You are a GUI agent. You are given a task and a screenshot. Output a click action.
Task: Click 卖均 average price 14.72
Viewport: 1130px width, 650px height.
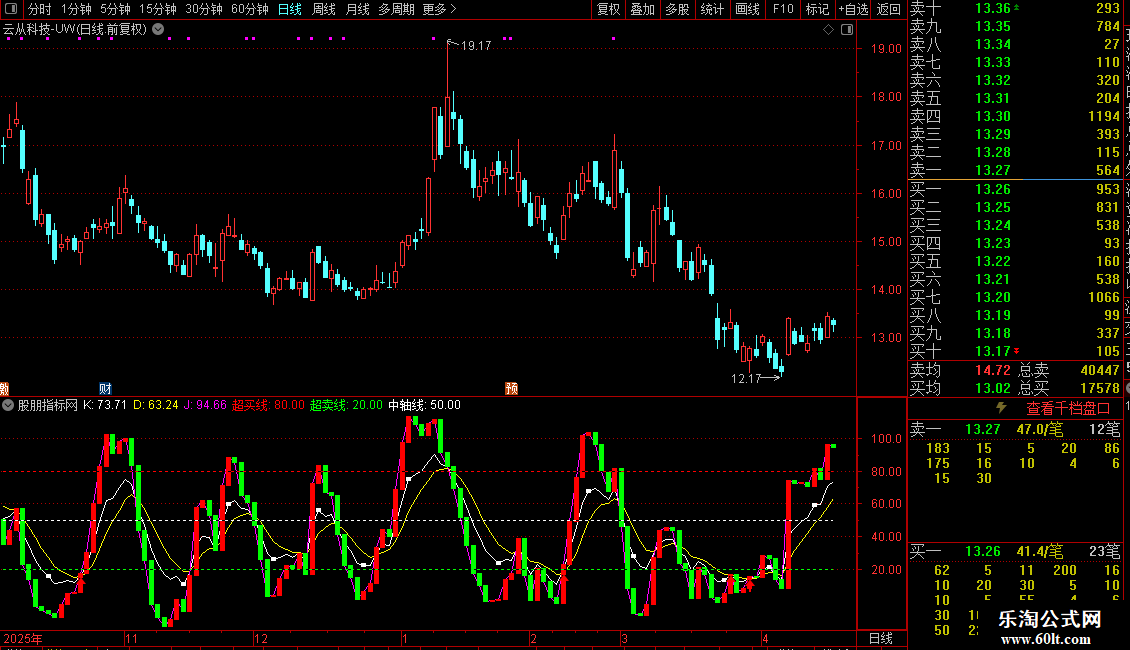992,370
